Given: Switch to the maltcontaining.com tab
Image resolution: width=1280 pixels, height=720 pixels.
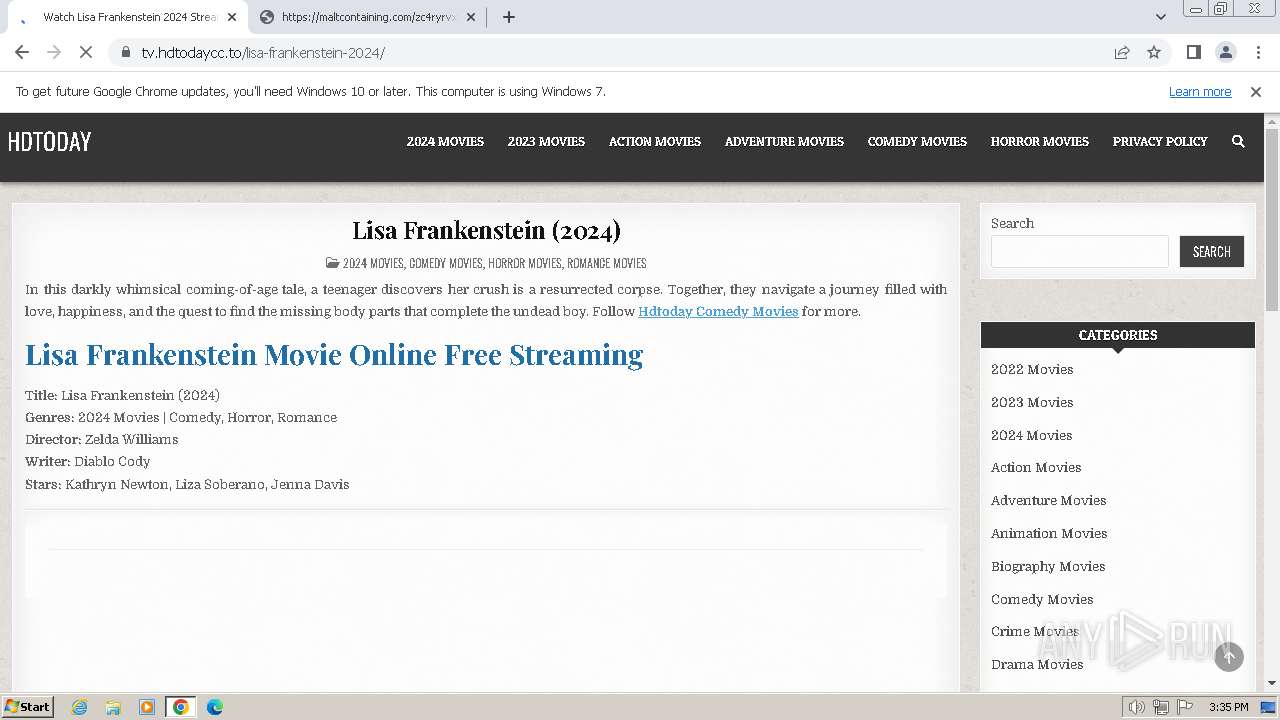Looking at the screenshot, I should click(x=368, y=17).
